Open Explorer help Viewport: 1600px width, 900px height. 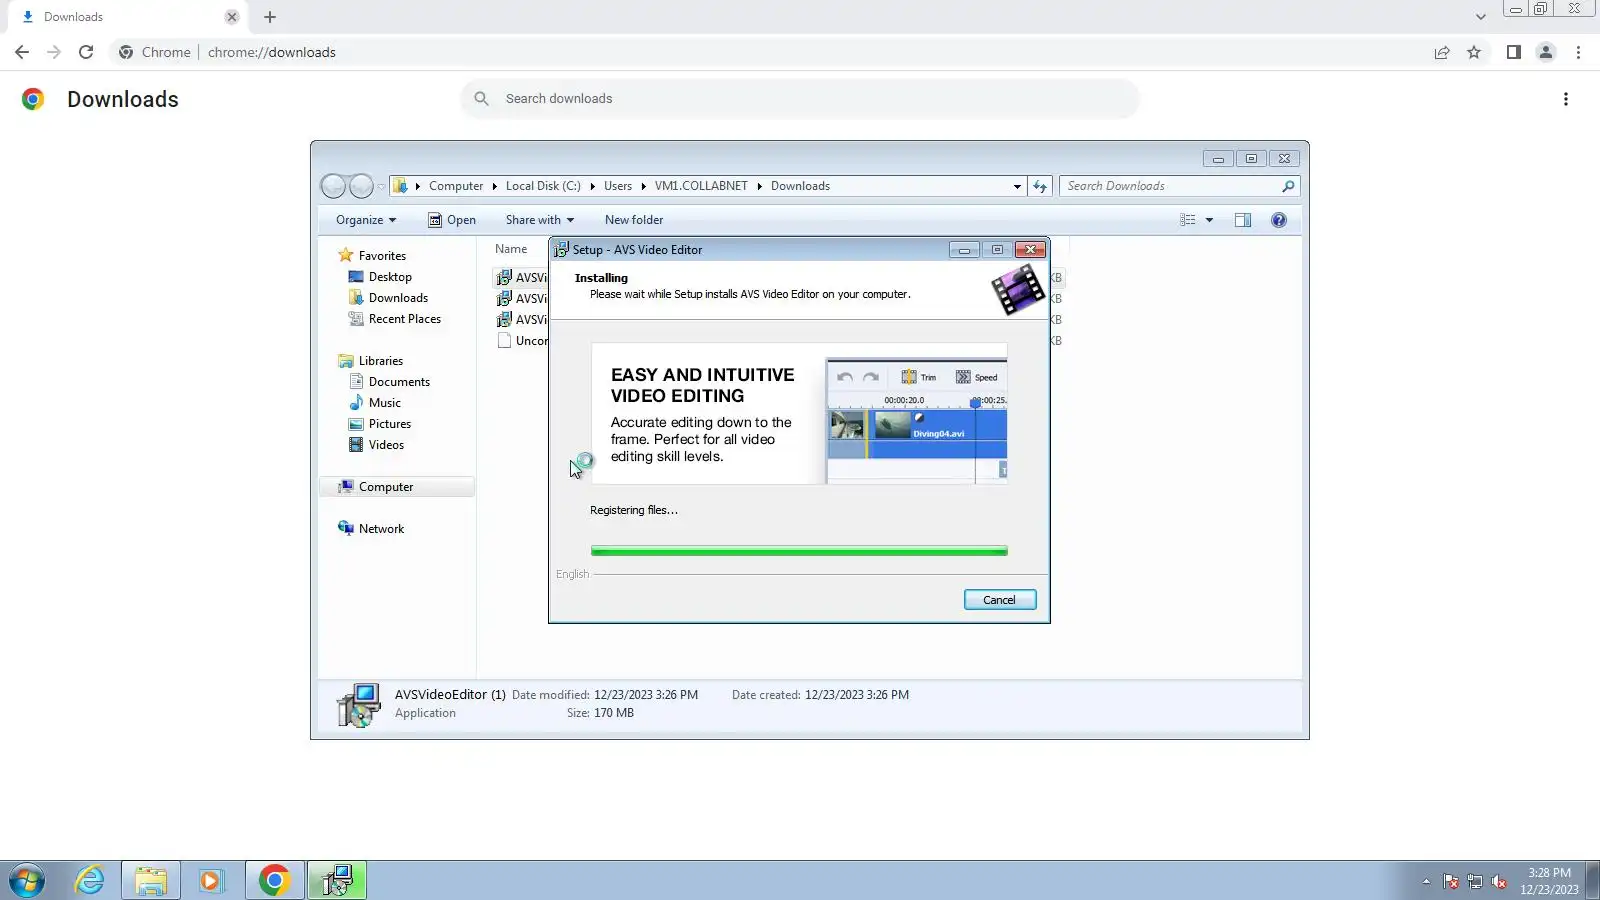coord(1279,220)
